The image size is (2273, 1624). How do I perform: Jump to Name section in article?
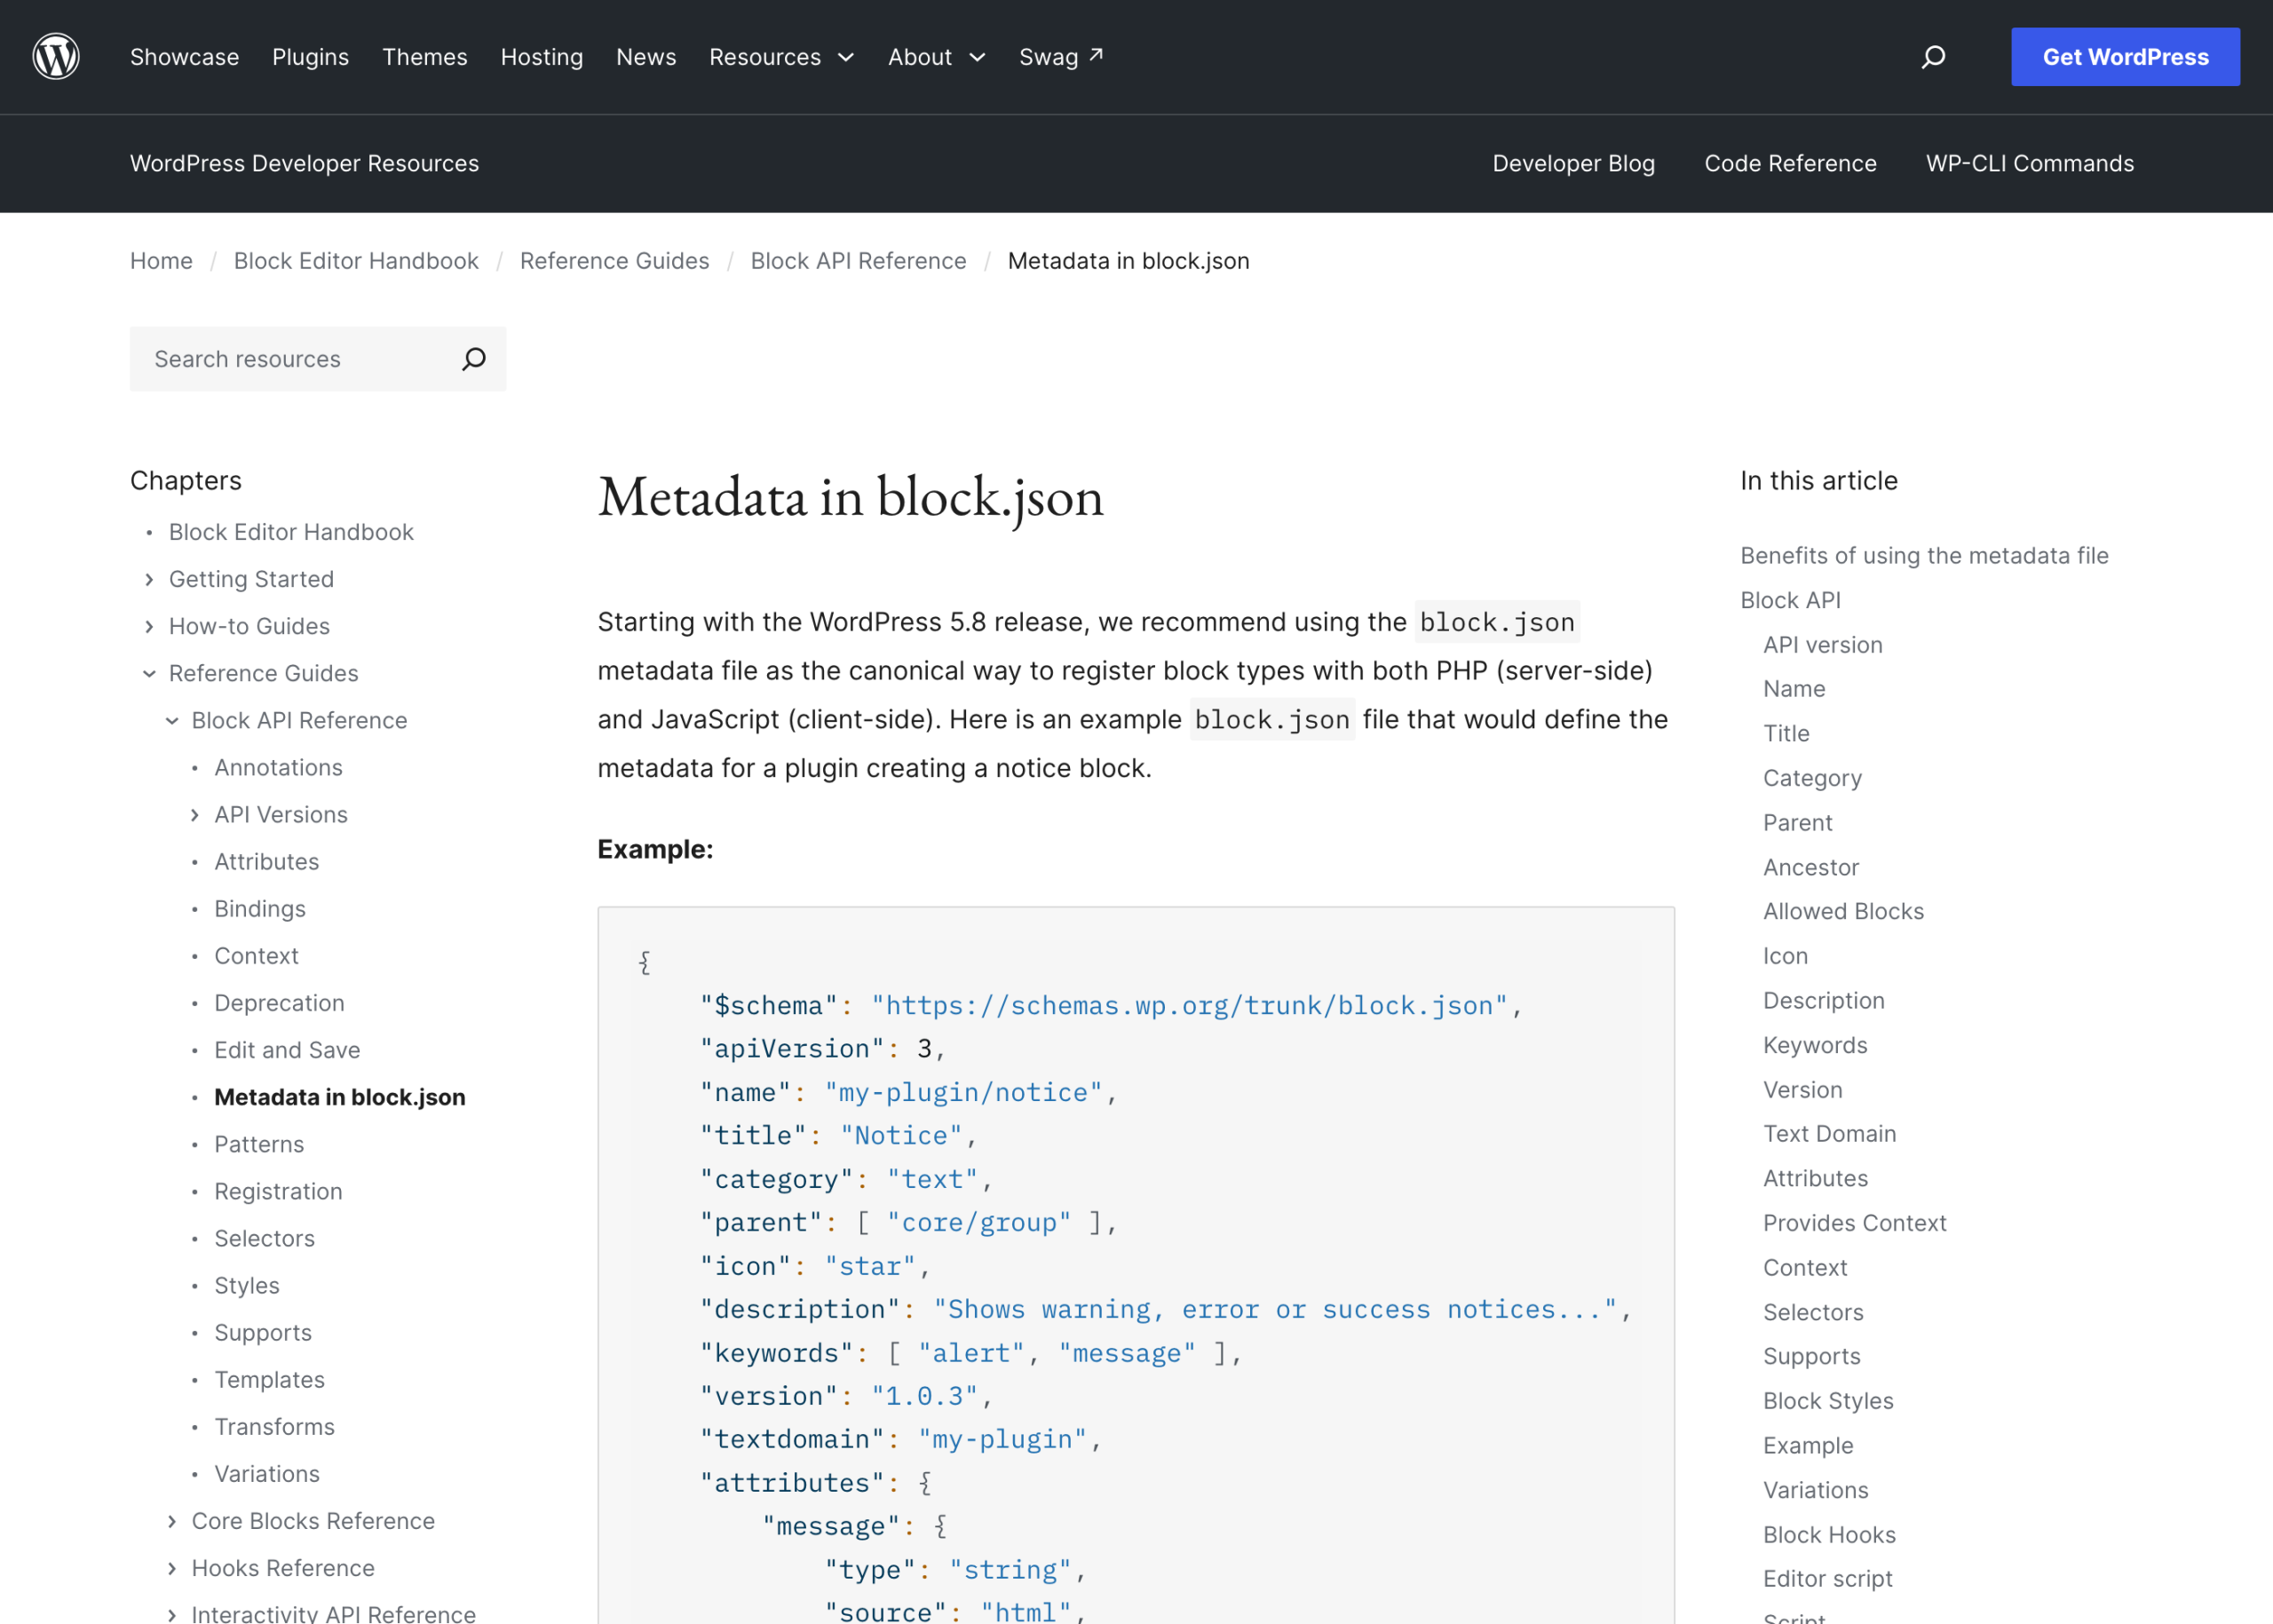point(1794,689)
